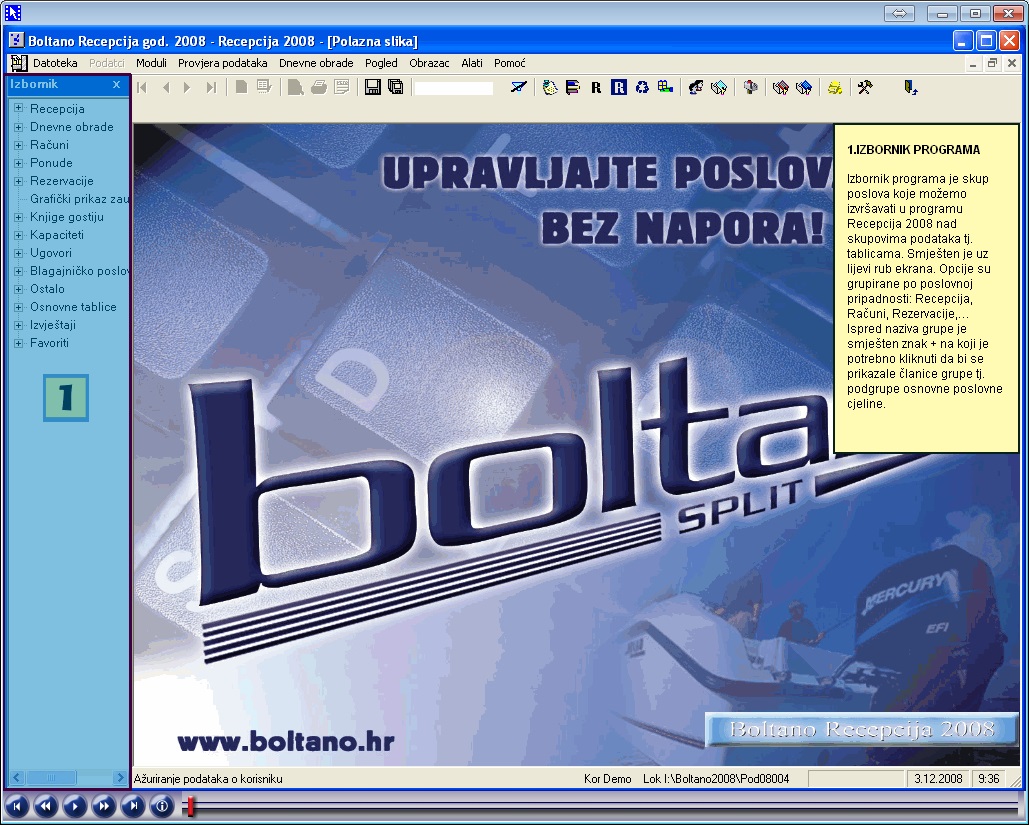Skip to end of tutorial playback
The height and width of the screenshot is (825, 1029).
tap(133, 806)
